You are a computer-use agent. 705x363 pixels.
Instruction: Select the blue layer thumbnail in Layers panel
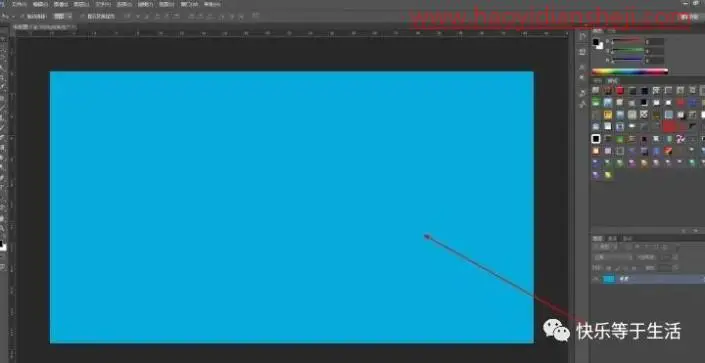pos(609,279)
